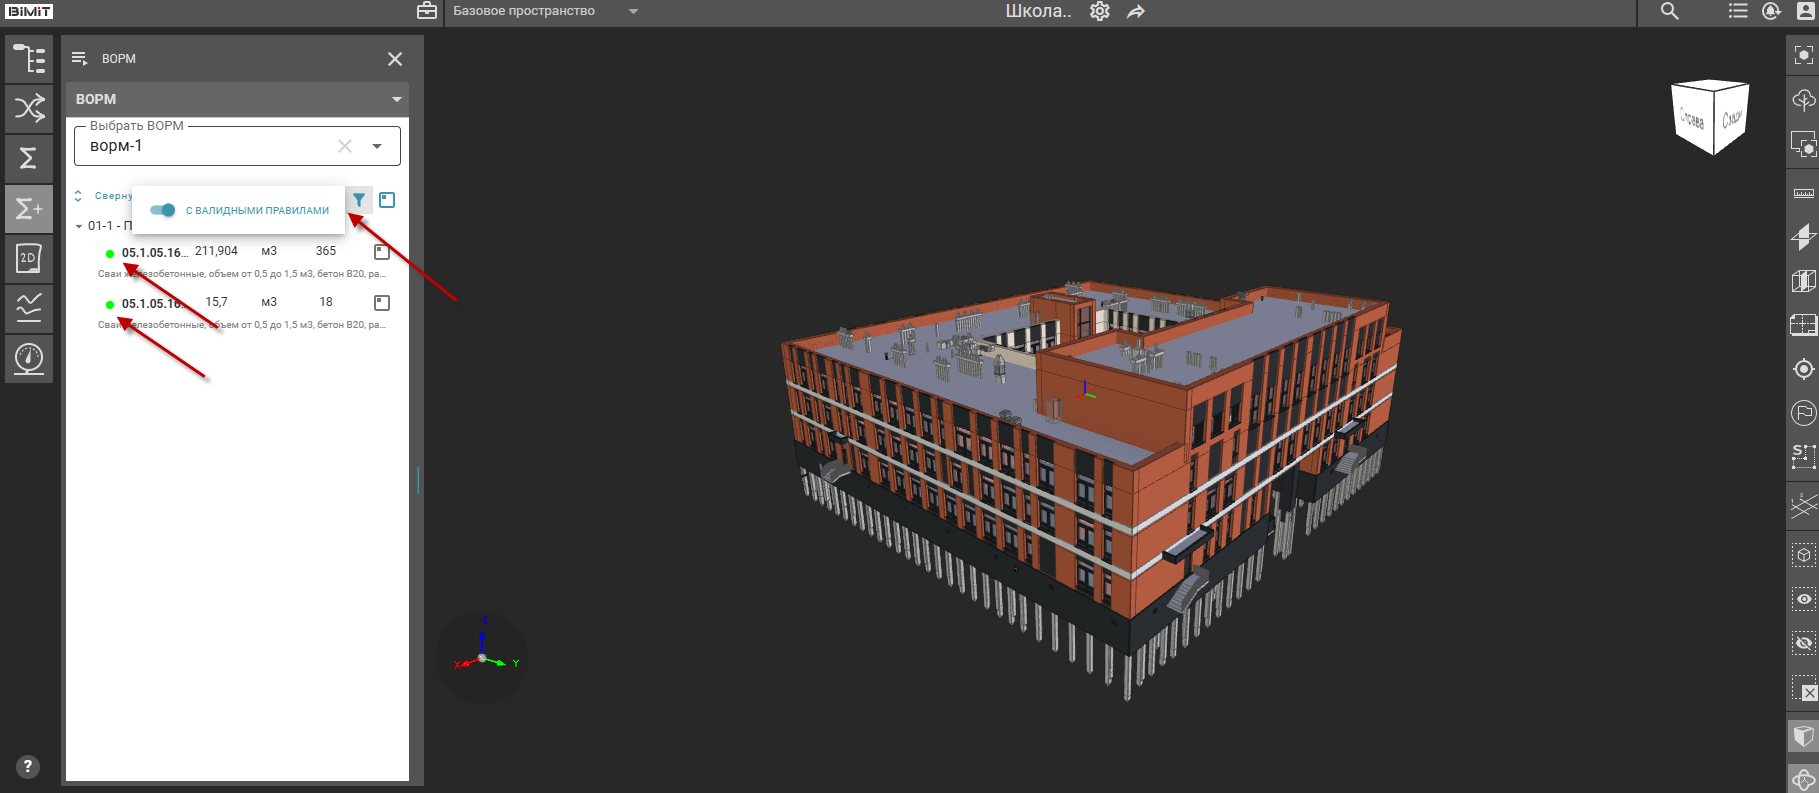Open the list view icon in top bar
Image resolution: width=1819 pixels, height=793 pixels.
click(1738, 11)
